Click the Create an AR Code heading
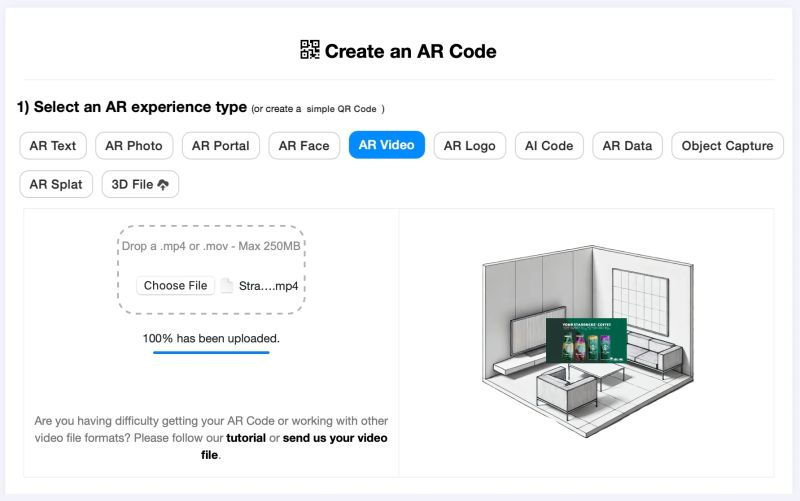 [x=410, y=51]
